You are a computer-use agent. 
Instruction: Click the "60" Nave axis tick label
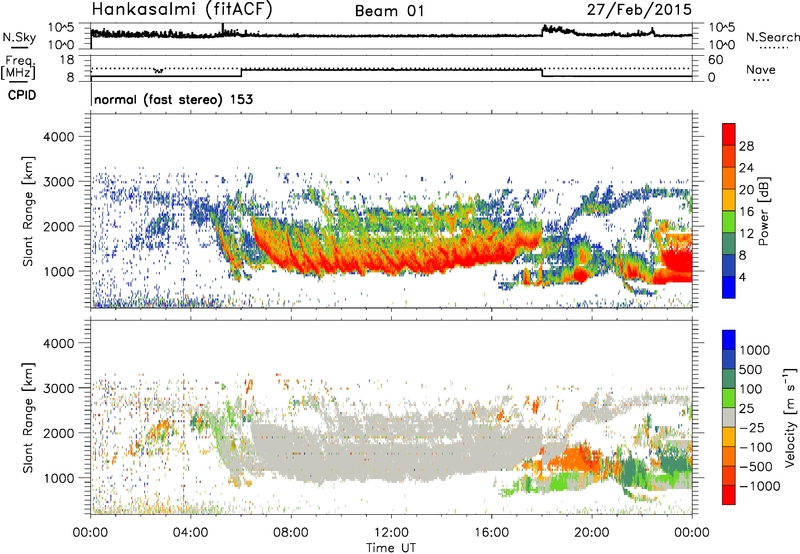pos(715,60)
